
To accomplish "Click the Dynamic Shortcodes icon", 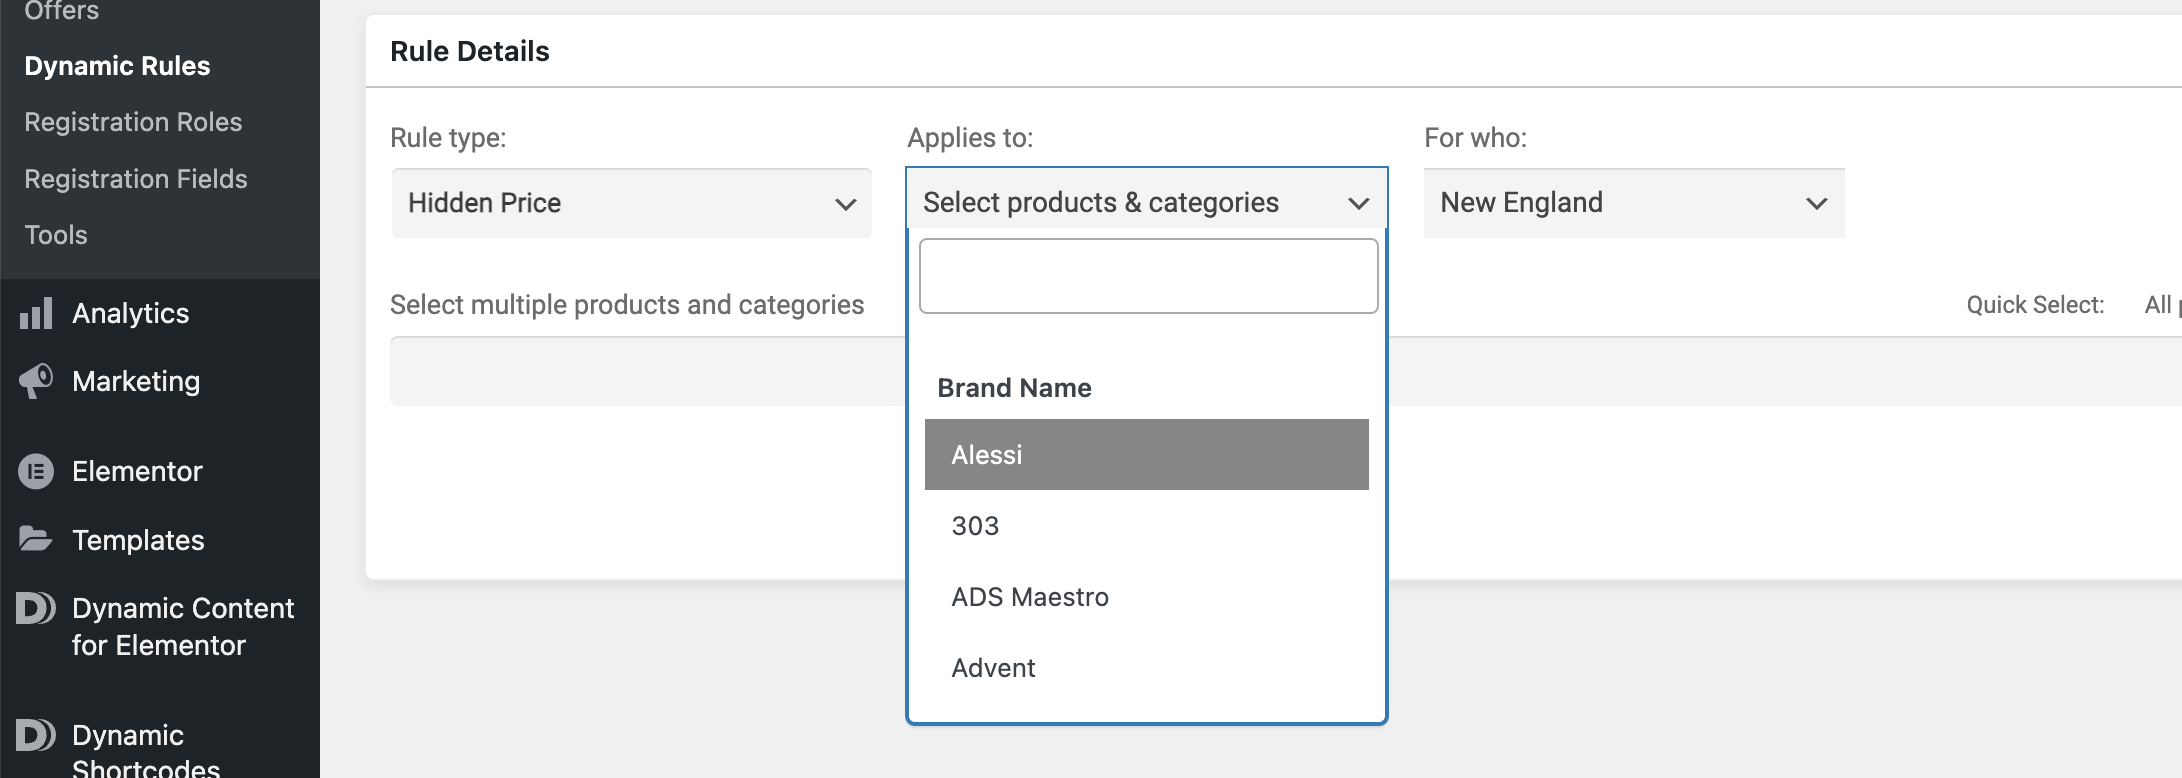I will 36,735.
